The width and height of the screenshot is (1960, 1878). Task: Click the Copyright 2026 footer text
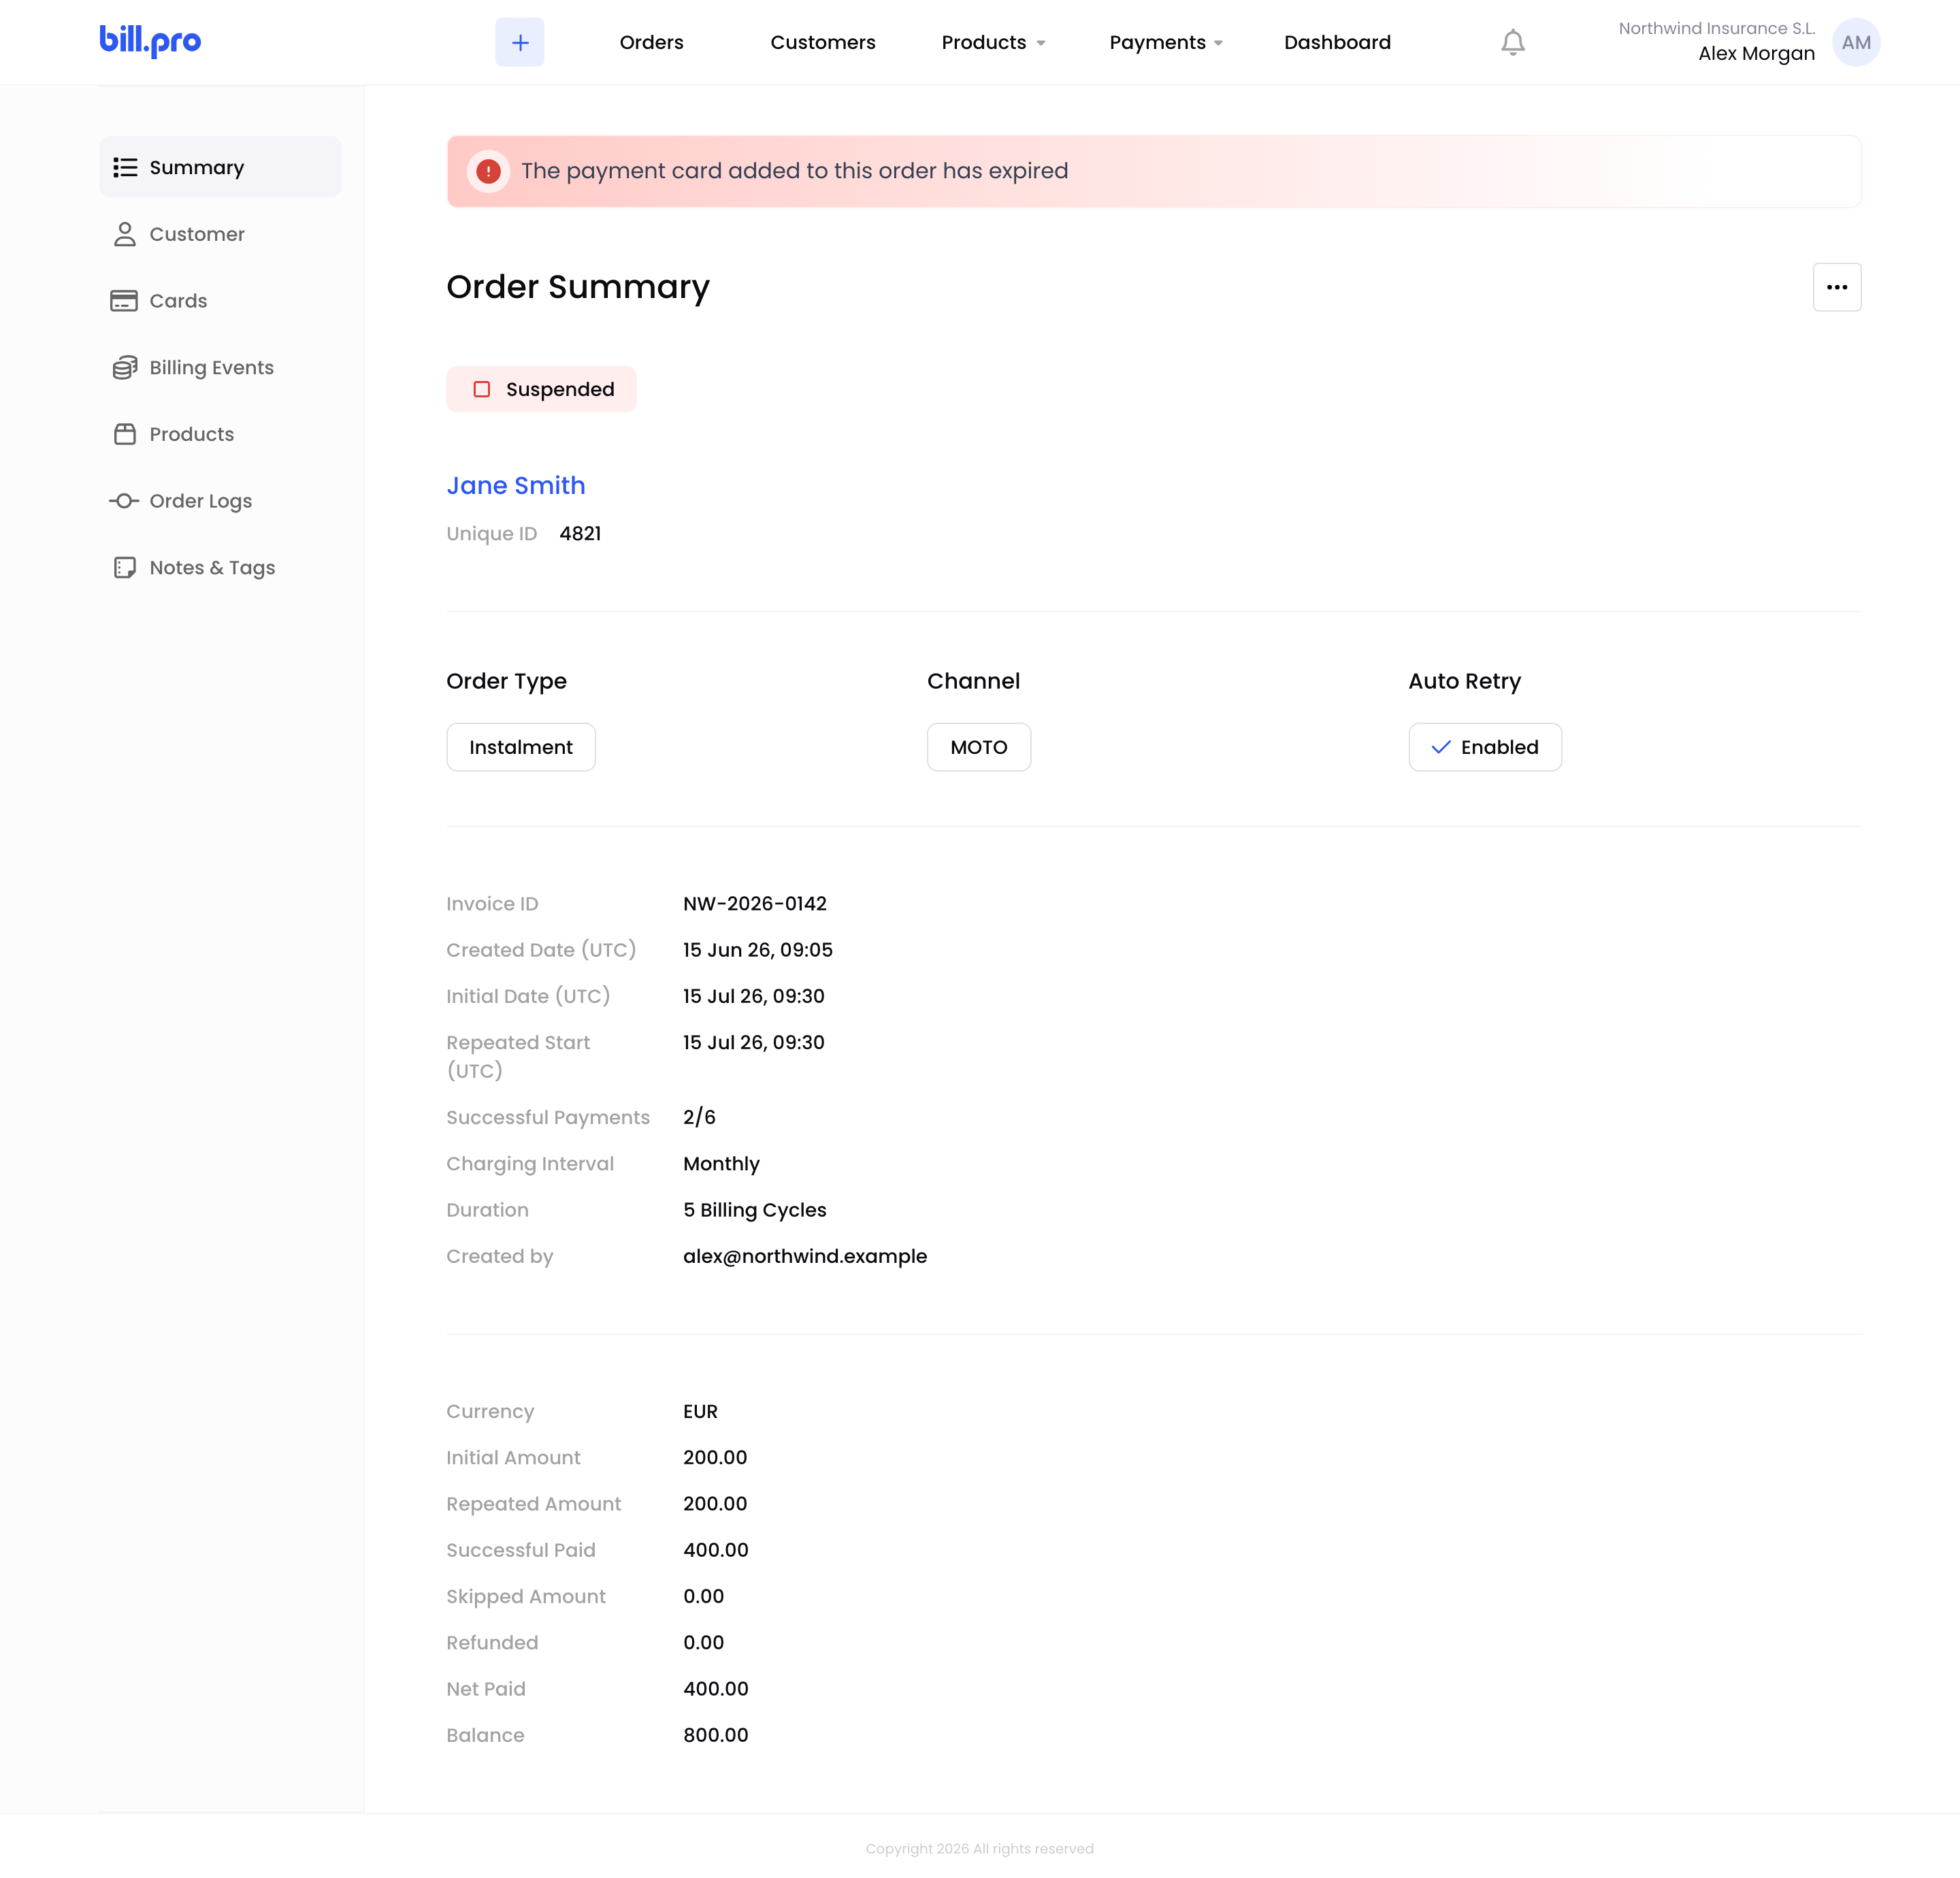[x=979, y=1849]
